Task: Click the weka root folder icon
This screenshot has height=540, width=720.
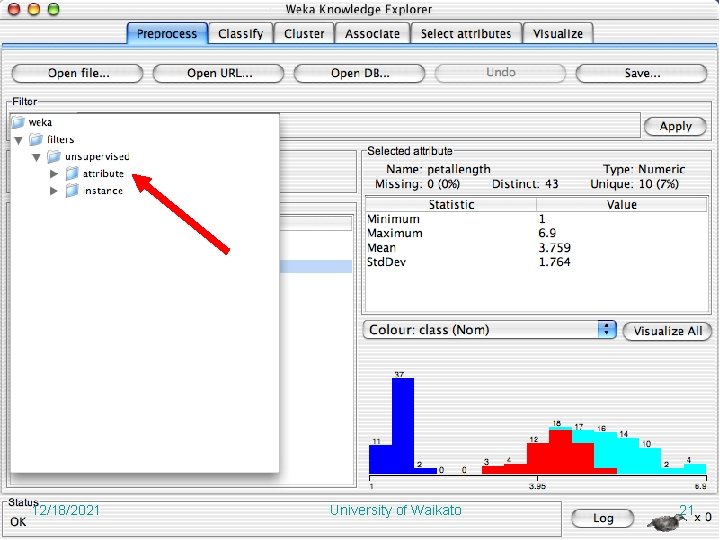Action: pyautogui.click(x=18, y=122)
